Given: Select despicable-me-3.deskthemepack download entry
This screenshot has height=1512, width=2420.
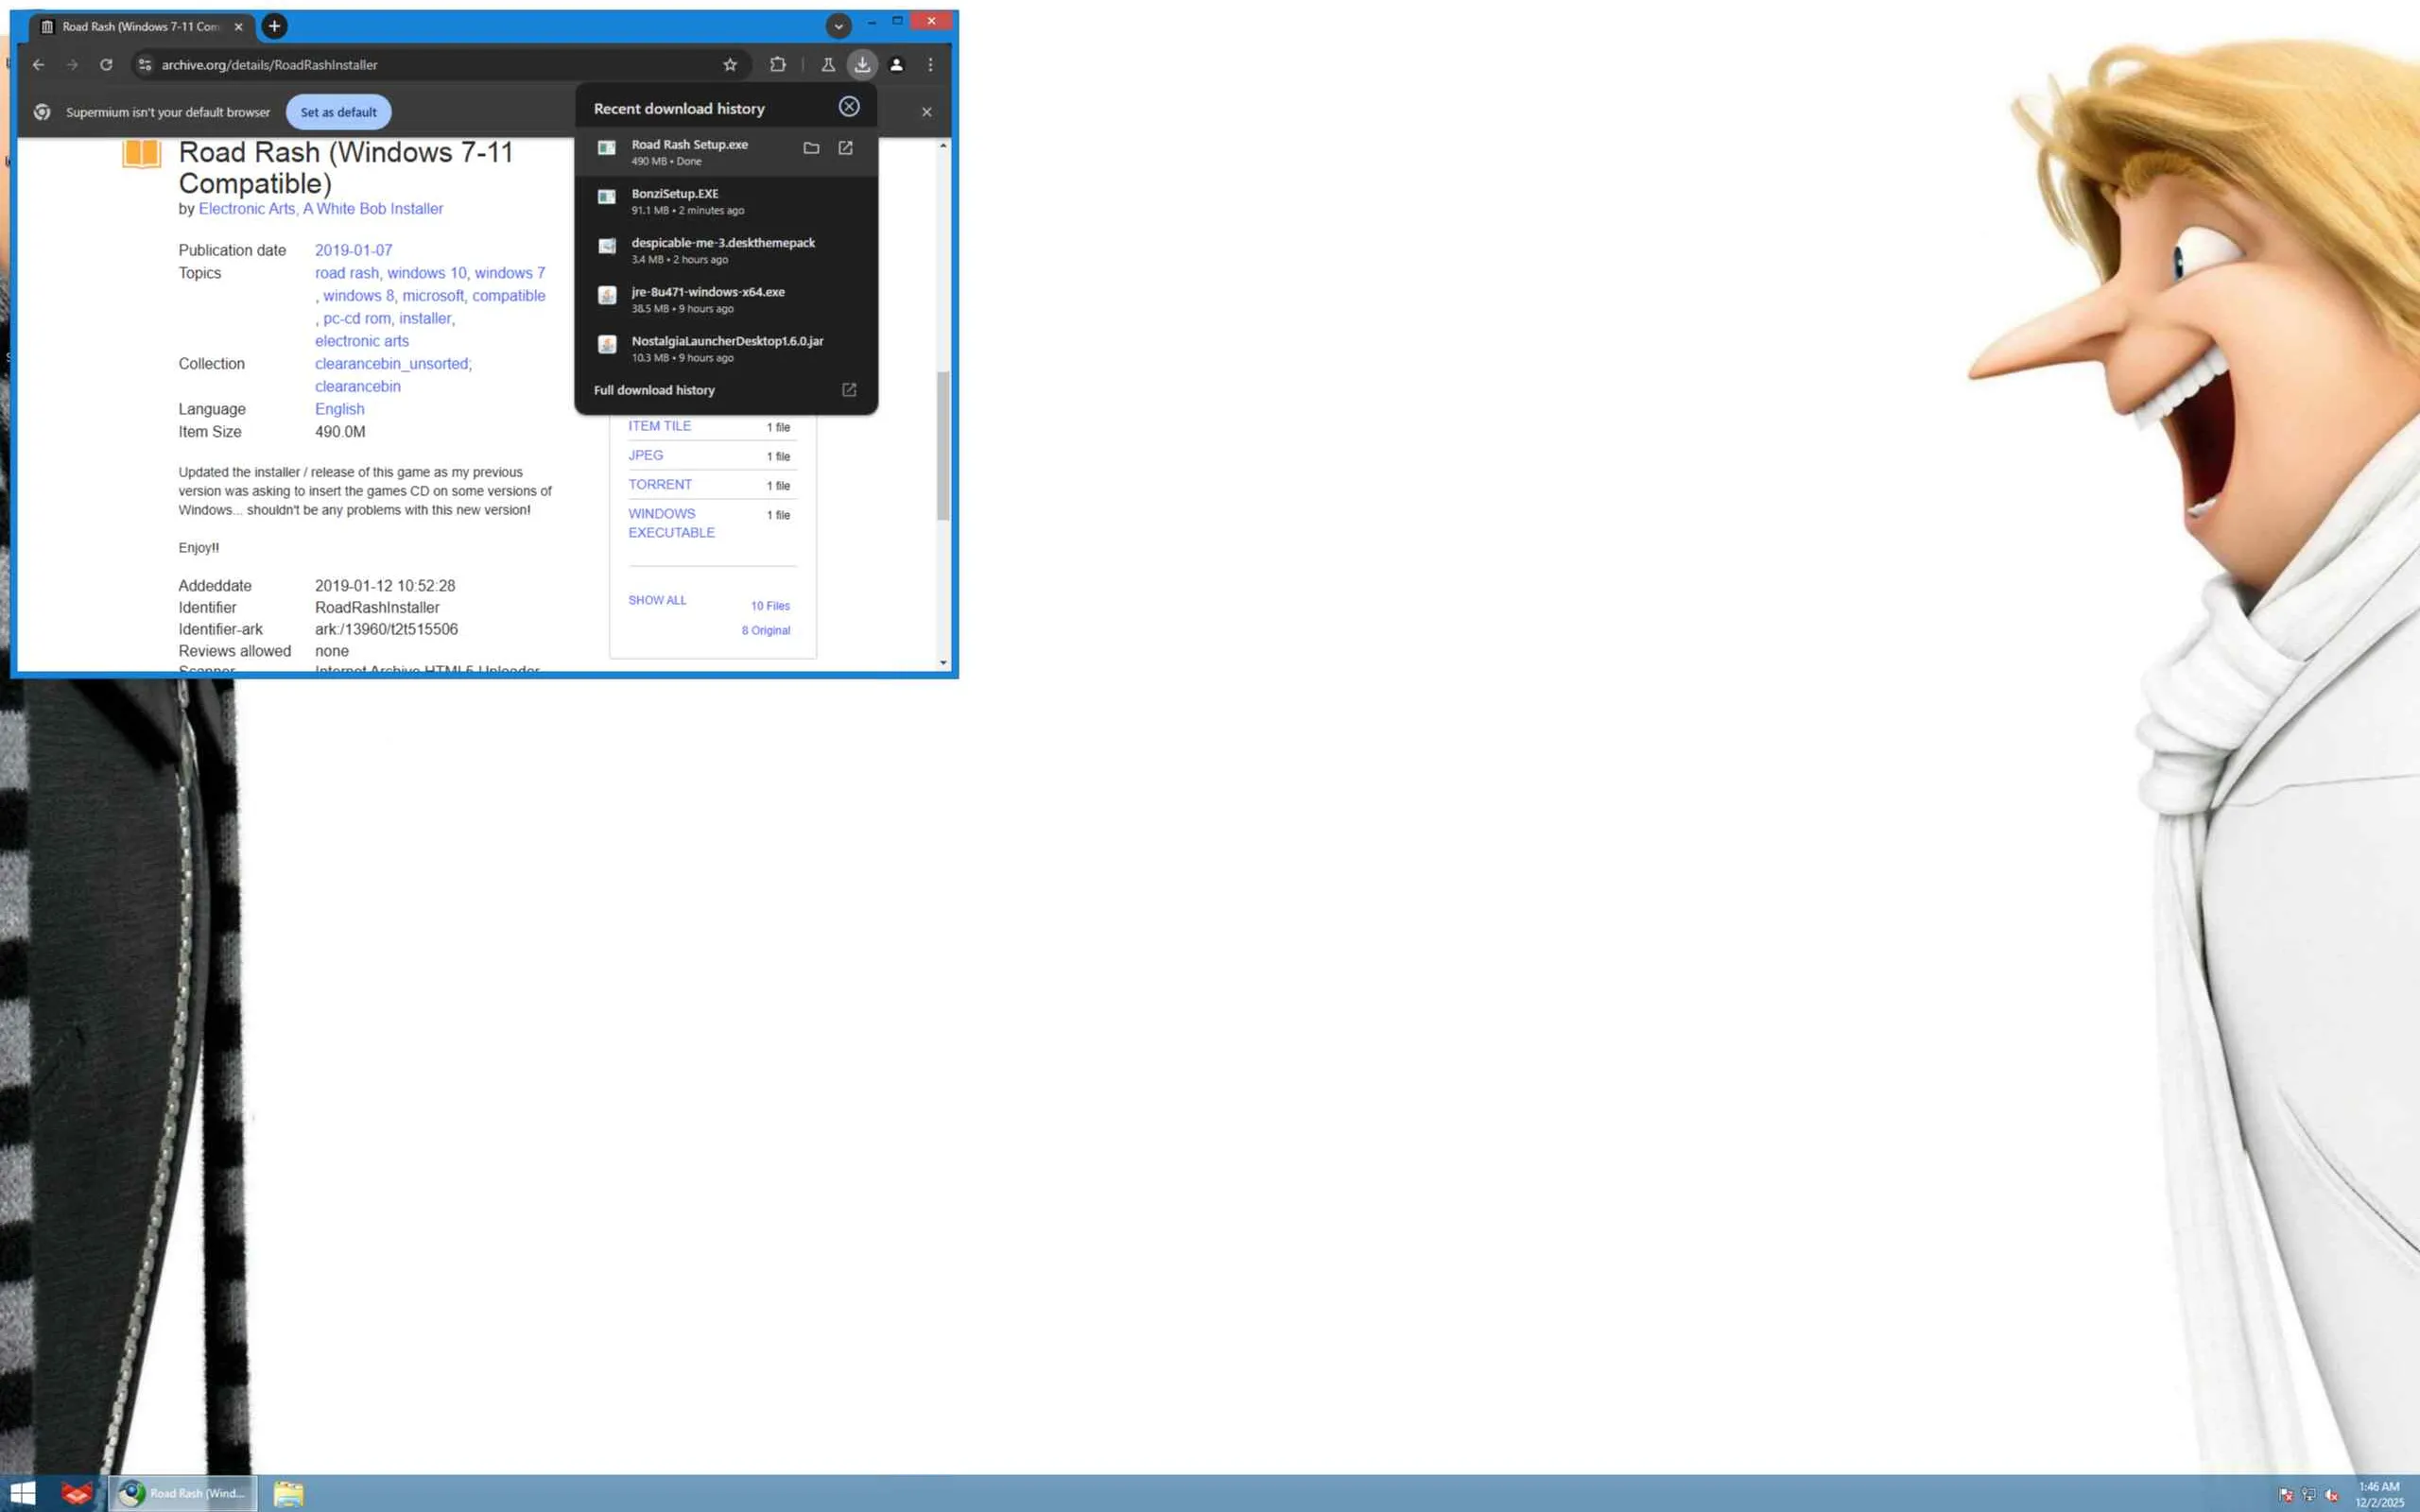Looking at the screenshot, I should [x=725, y=250].
